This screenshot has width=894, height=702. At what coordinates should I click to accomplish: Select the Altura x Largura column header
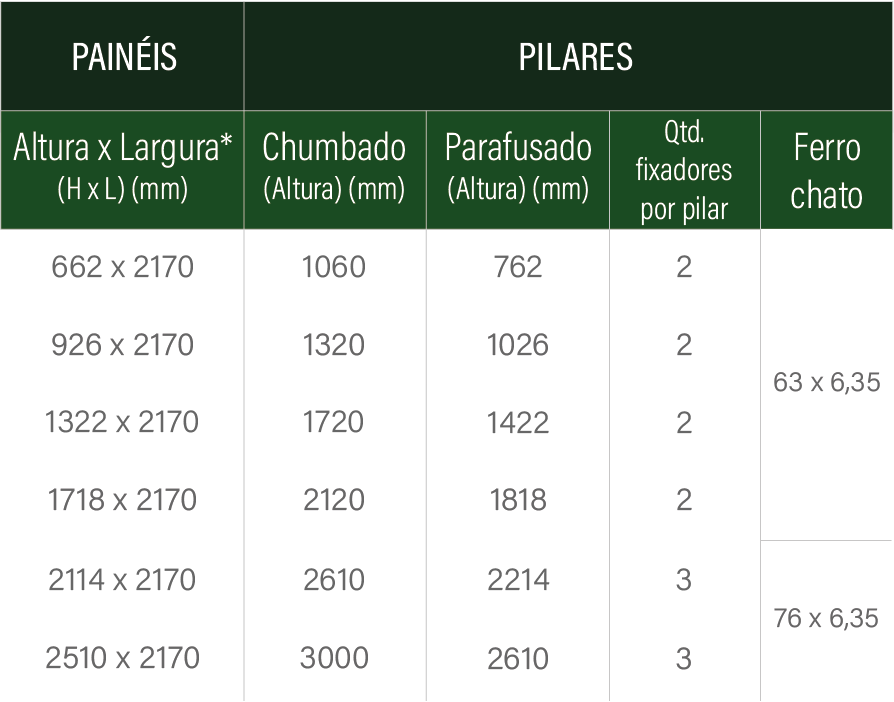pyautogui.click(x=123, y=170)
